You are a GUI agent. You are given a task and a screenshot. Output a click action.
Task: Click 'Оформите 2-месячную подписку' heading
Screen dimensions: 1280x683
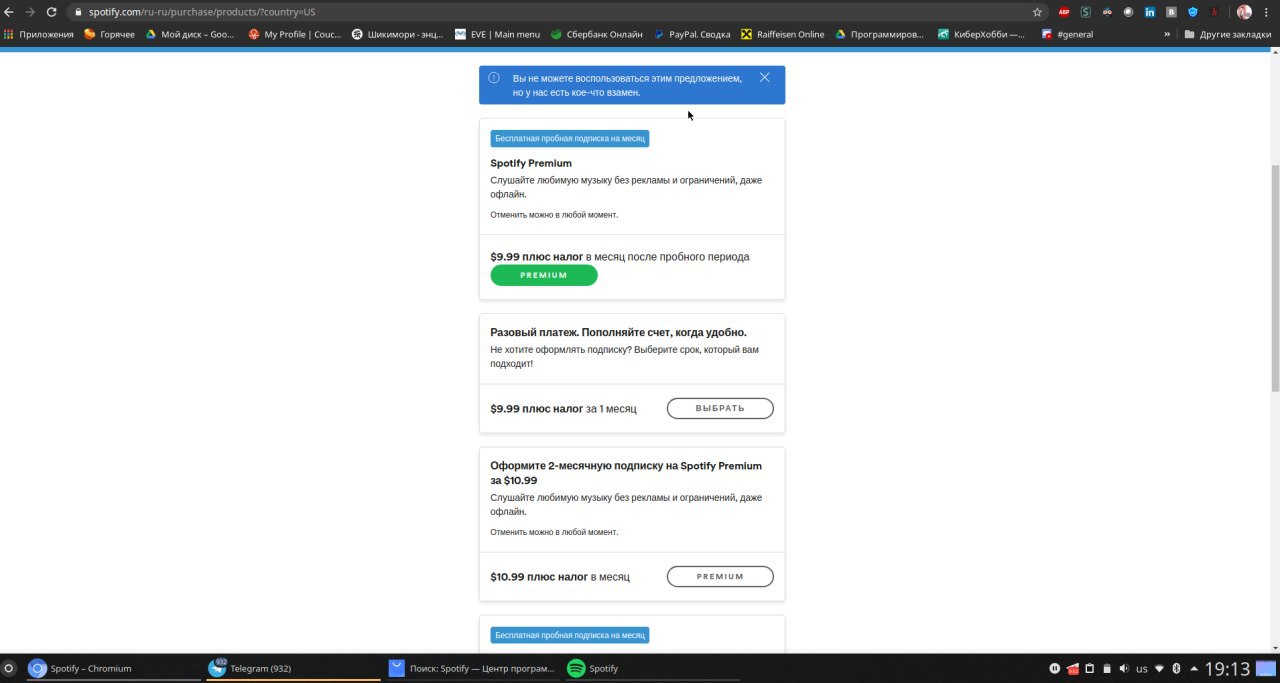626,473
